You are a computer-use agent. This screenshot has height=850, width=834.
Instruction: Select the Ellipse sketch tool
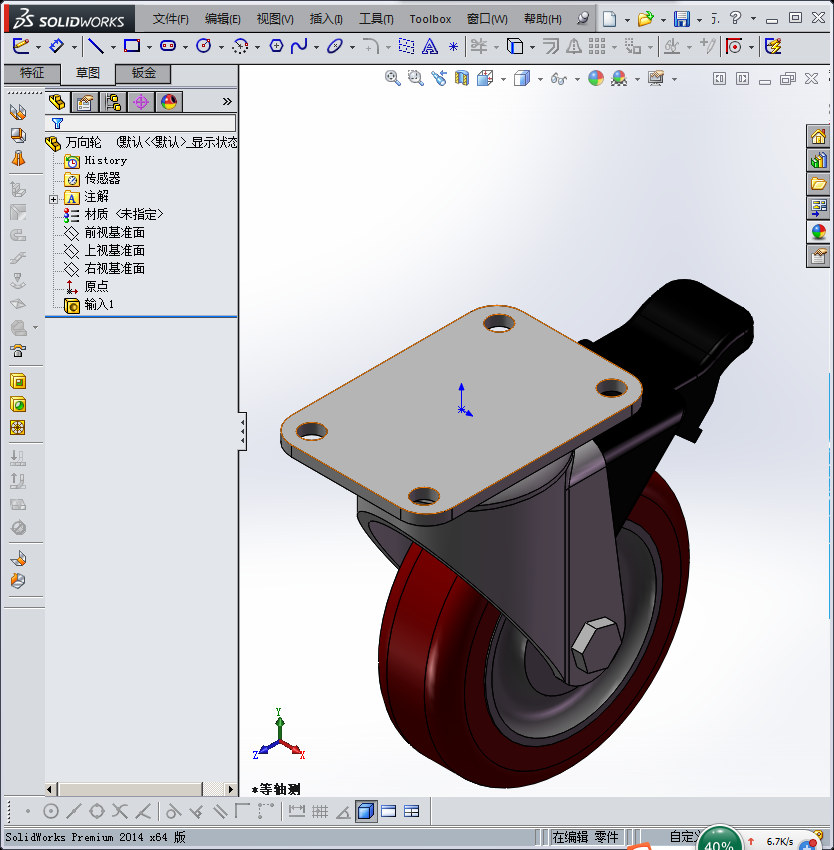click(335, 46)
